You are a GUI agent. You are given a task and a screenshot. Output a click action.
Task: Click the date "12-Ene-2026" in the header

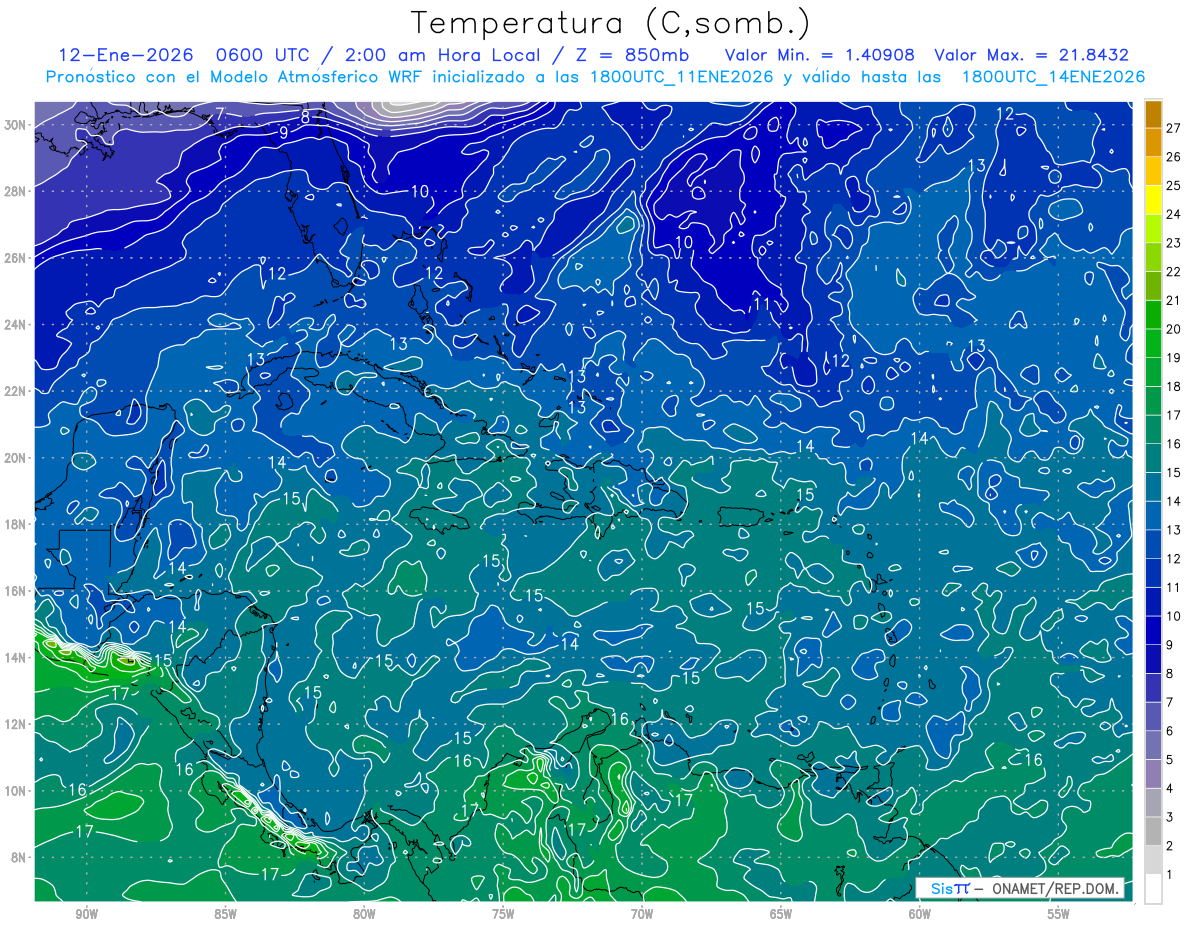(125, 55)
